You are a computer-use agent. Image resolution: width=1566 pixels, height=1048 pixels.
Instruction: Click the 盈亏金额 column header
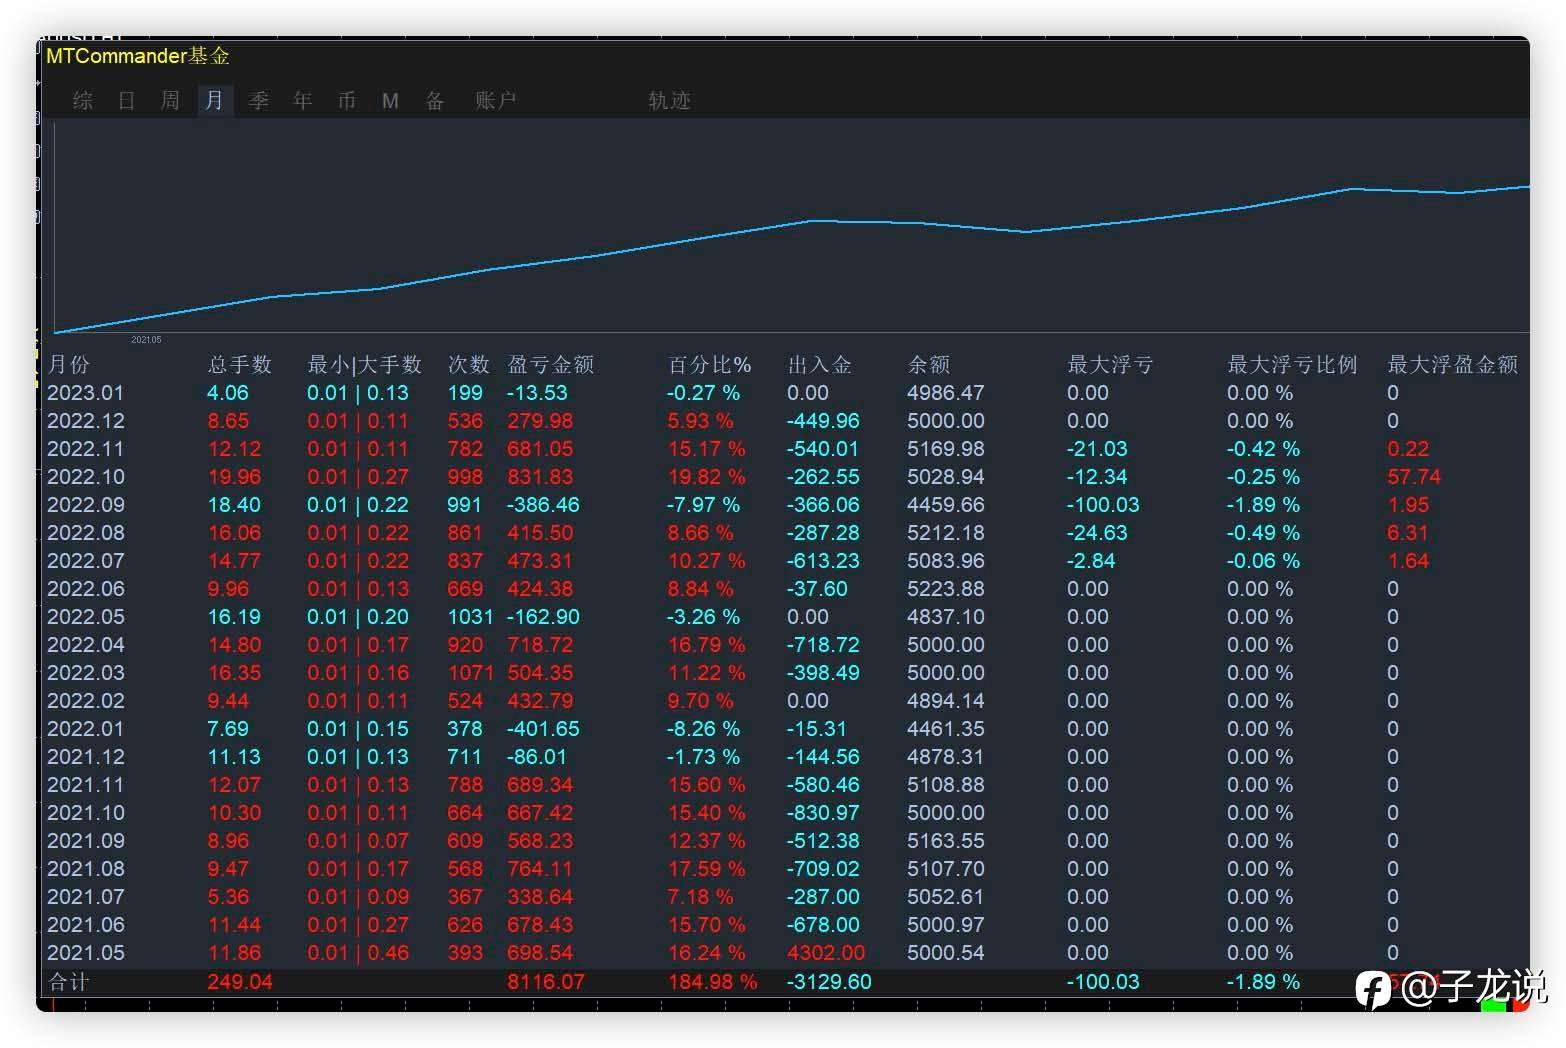pyautogui.click(x=550, y=365)
